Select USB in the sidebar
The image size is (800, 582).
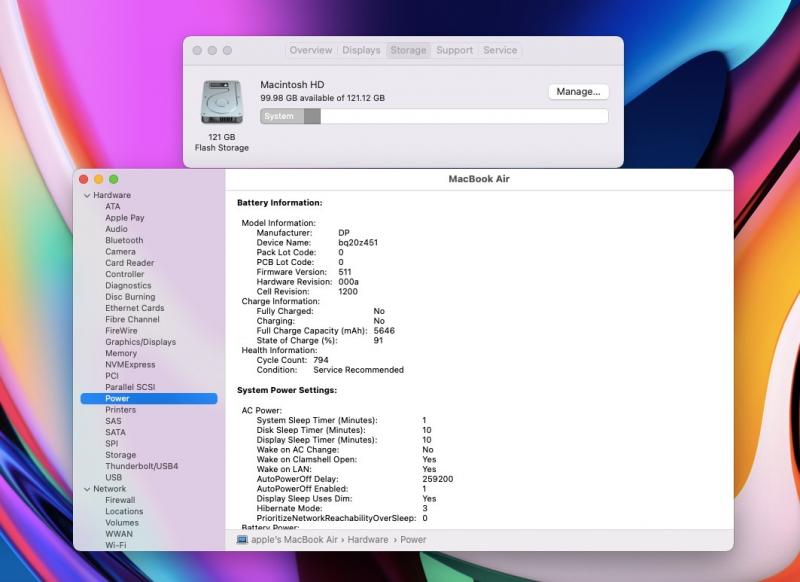tap(113, 477)
